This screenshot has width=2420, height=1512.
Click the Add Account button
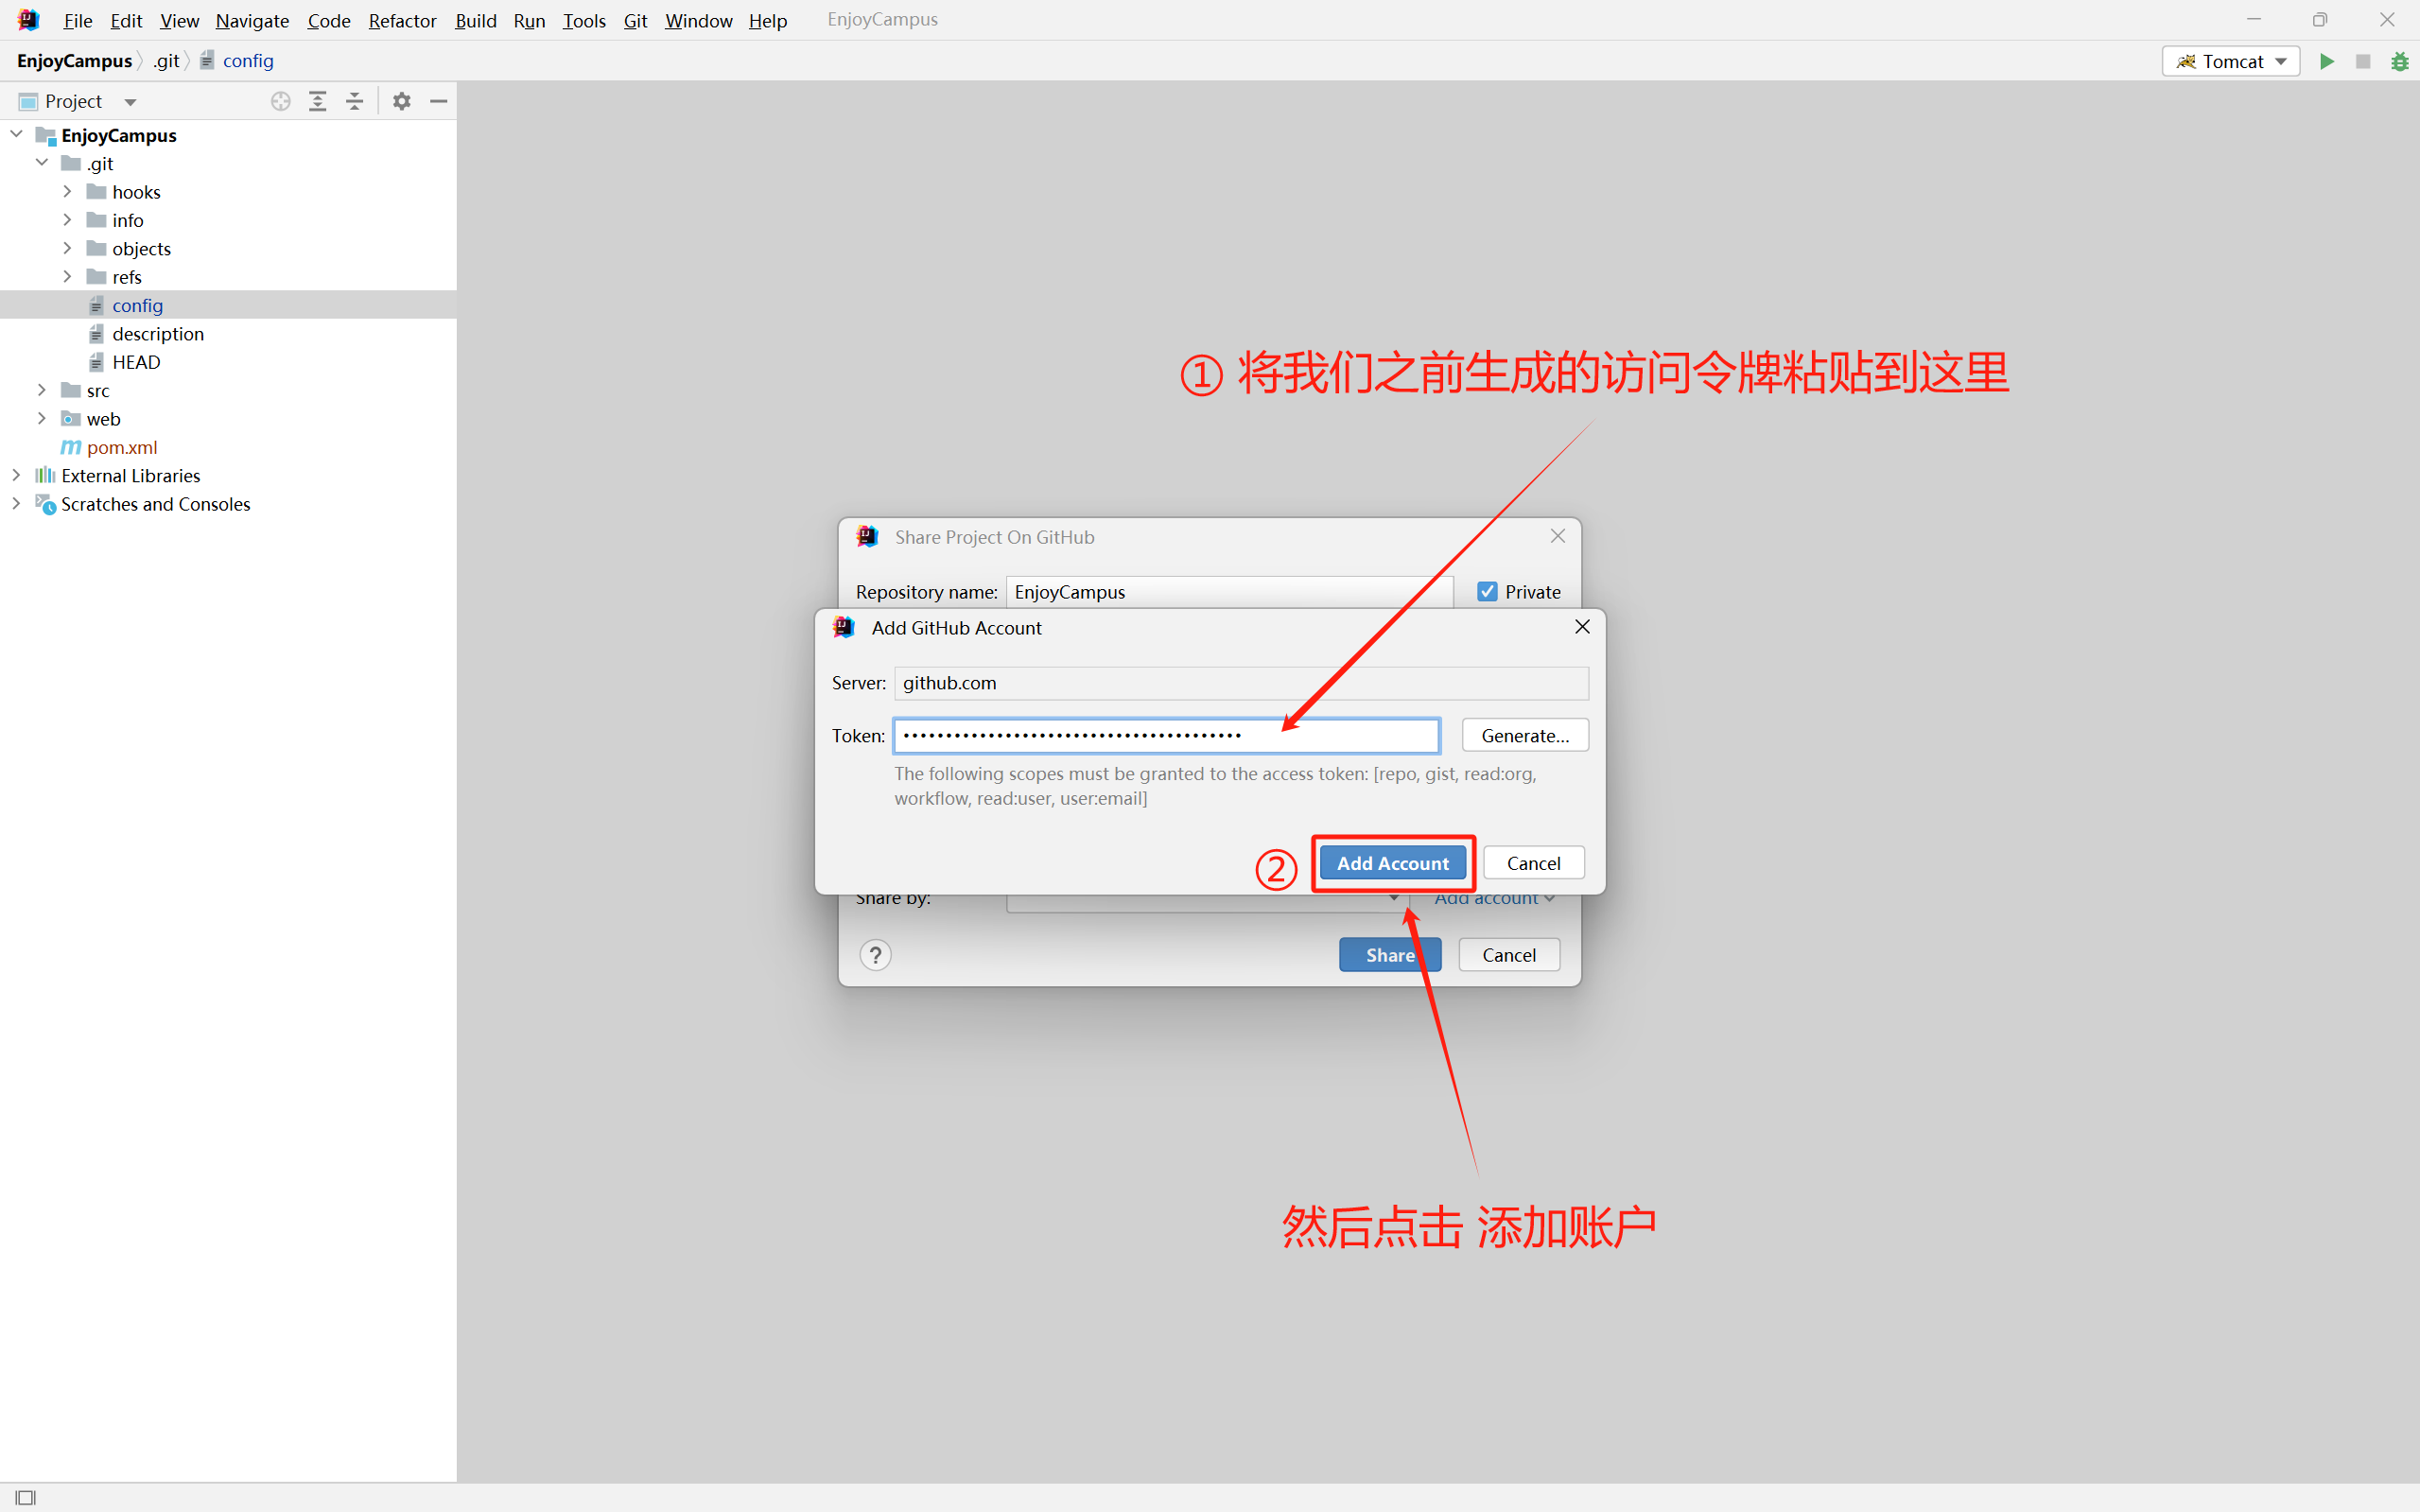1392,863
